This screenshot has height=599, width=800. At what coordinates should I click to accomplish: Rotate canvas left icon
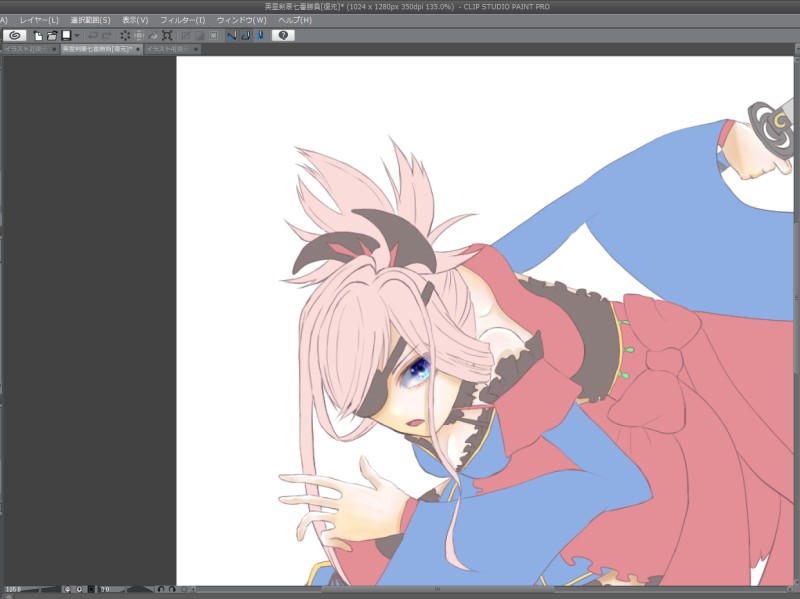(161, 589)
